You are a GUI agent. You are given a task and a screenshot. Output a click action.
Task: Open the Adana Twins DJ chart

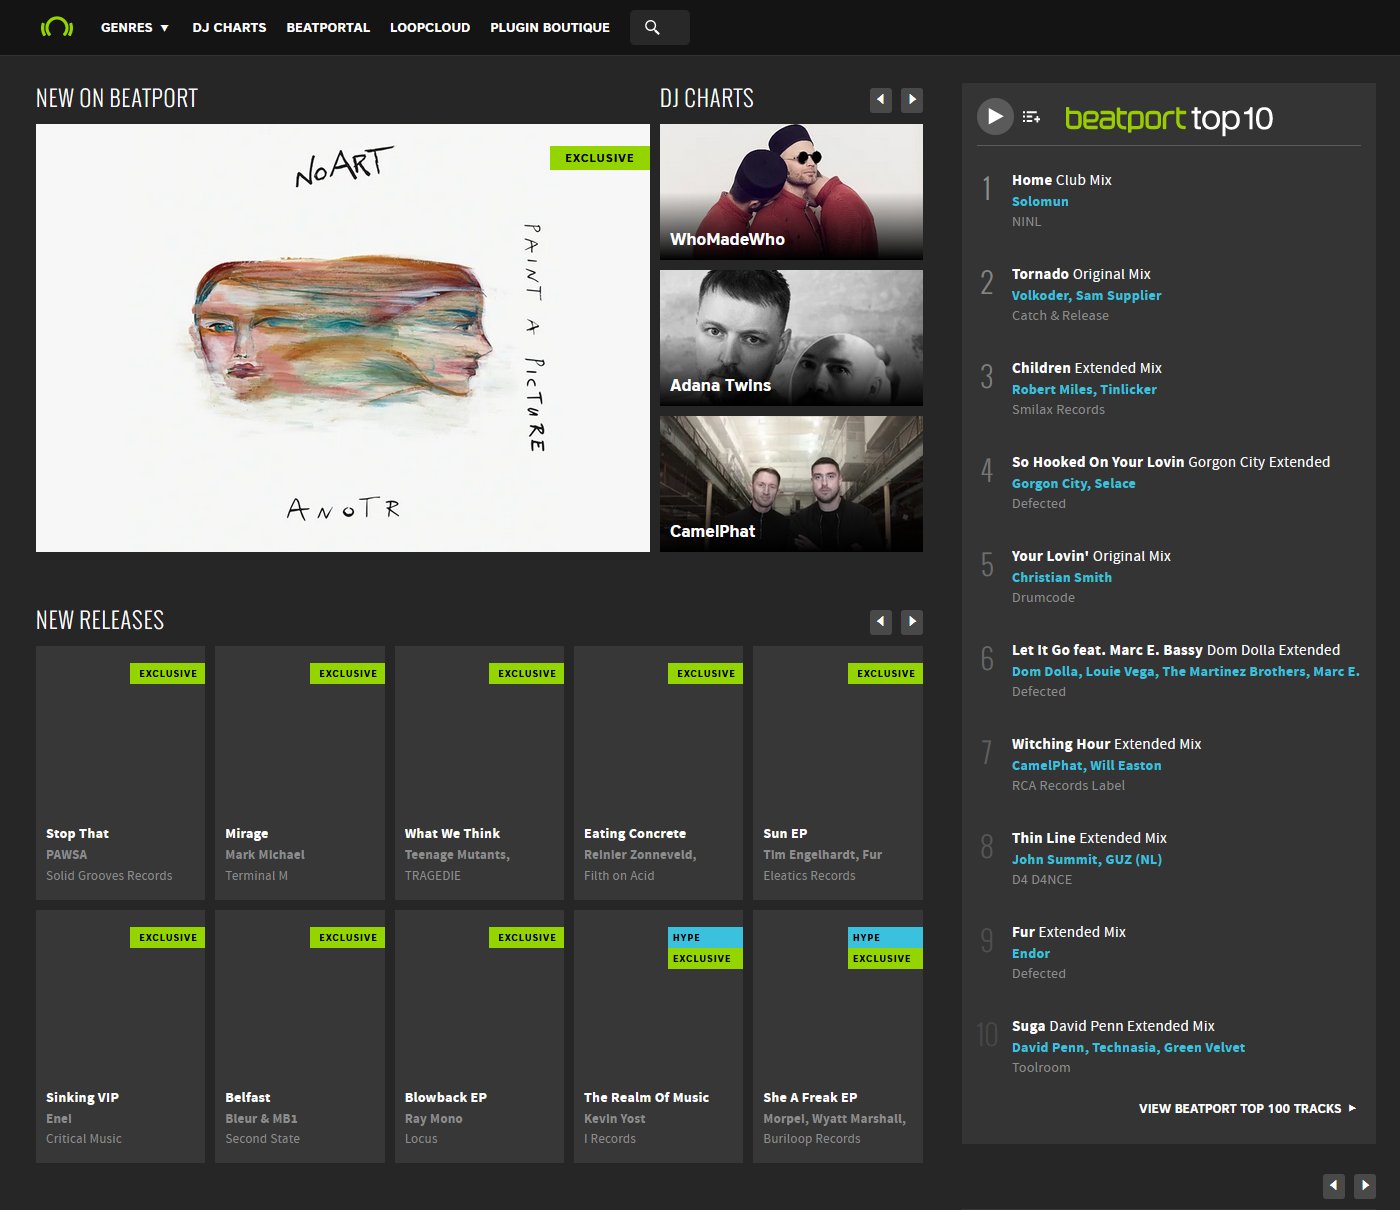coord(791,338)
